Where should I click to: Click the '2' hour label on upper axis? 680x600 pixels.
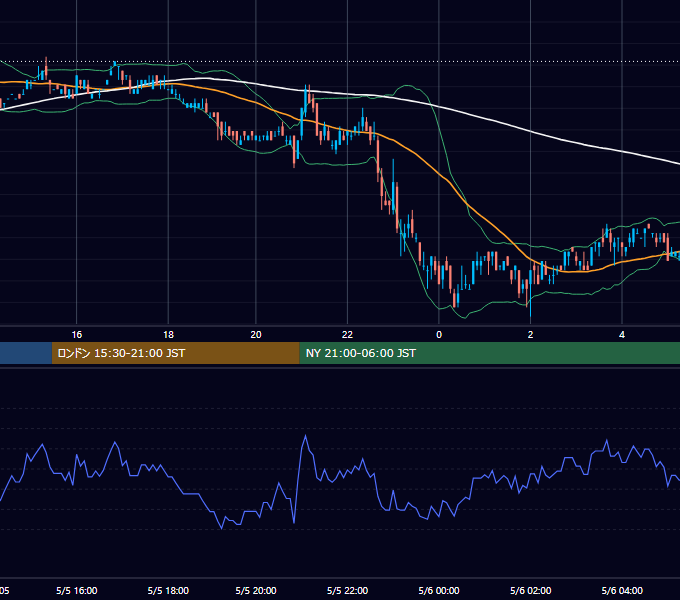click(530, 335)
